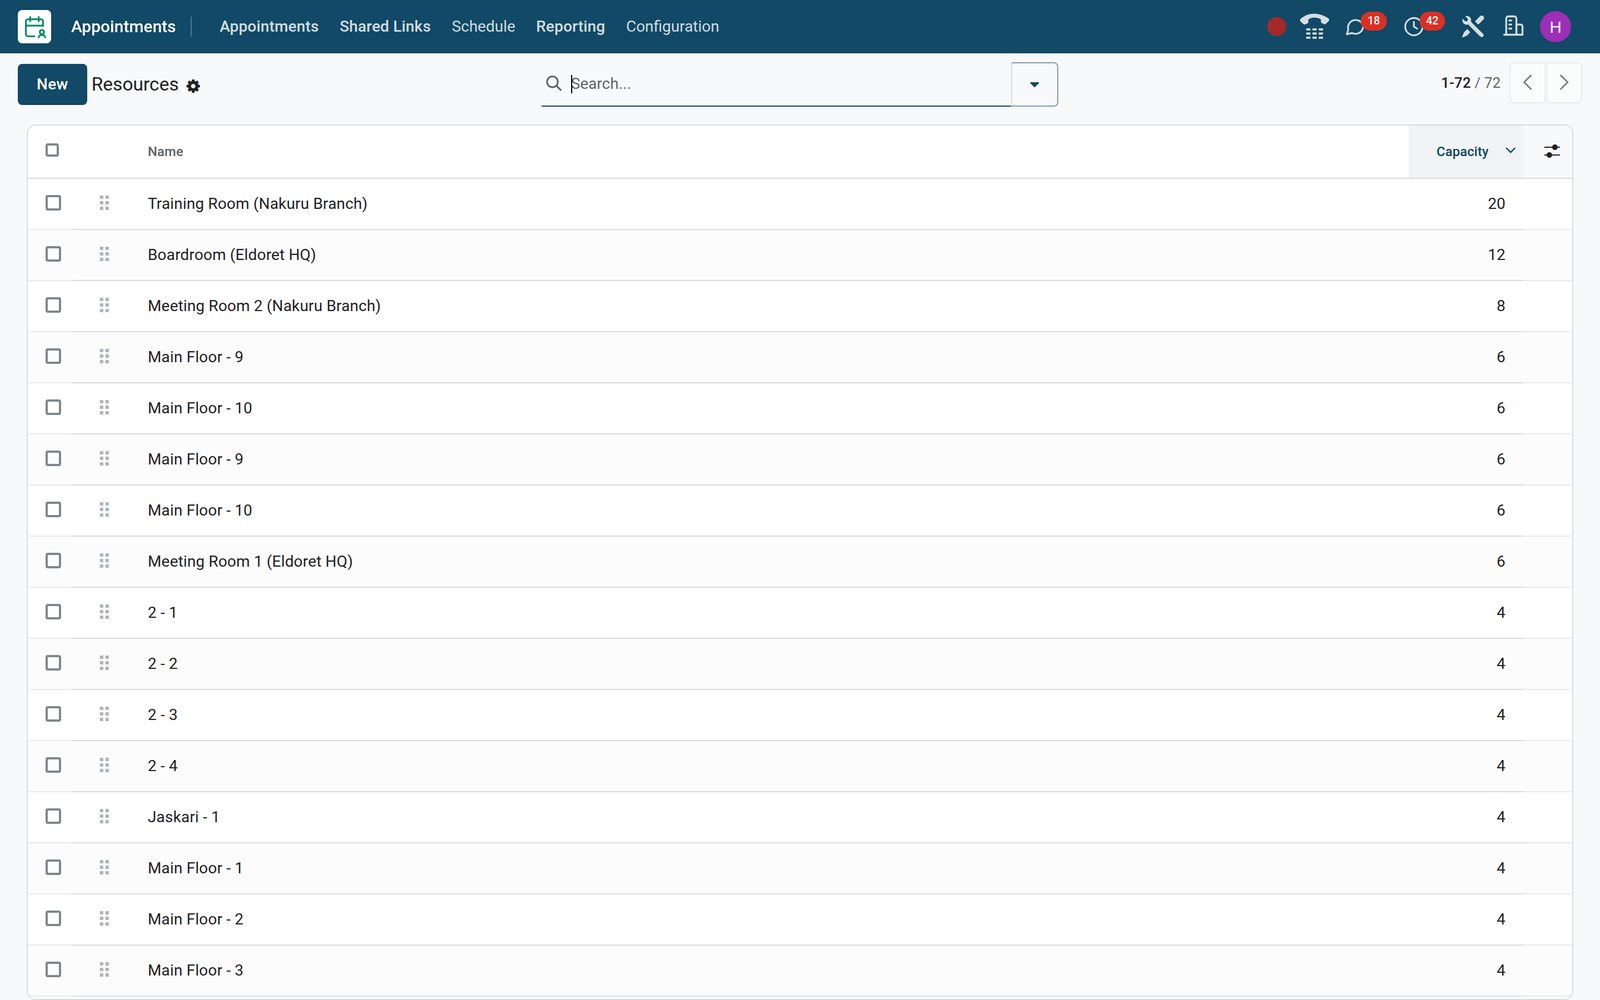Click the Appointments app title
Image resolution: width=1600 pixels, height=1000 pixels.
pyautogui.click(x=123, y=27)
